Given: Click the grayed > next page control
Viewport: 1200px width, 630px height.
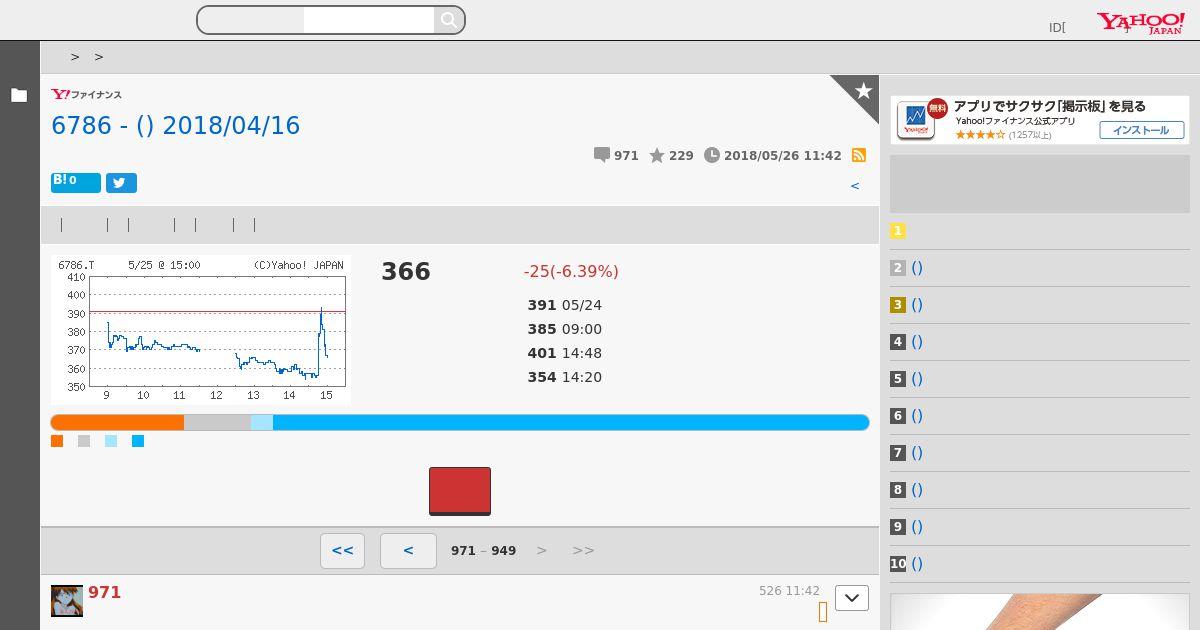Looking at the screenshot, I should 542,550.
